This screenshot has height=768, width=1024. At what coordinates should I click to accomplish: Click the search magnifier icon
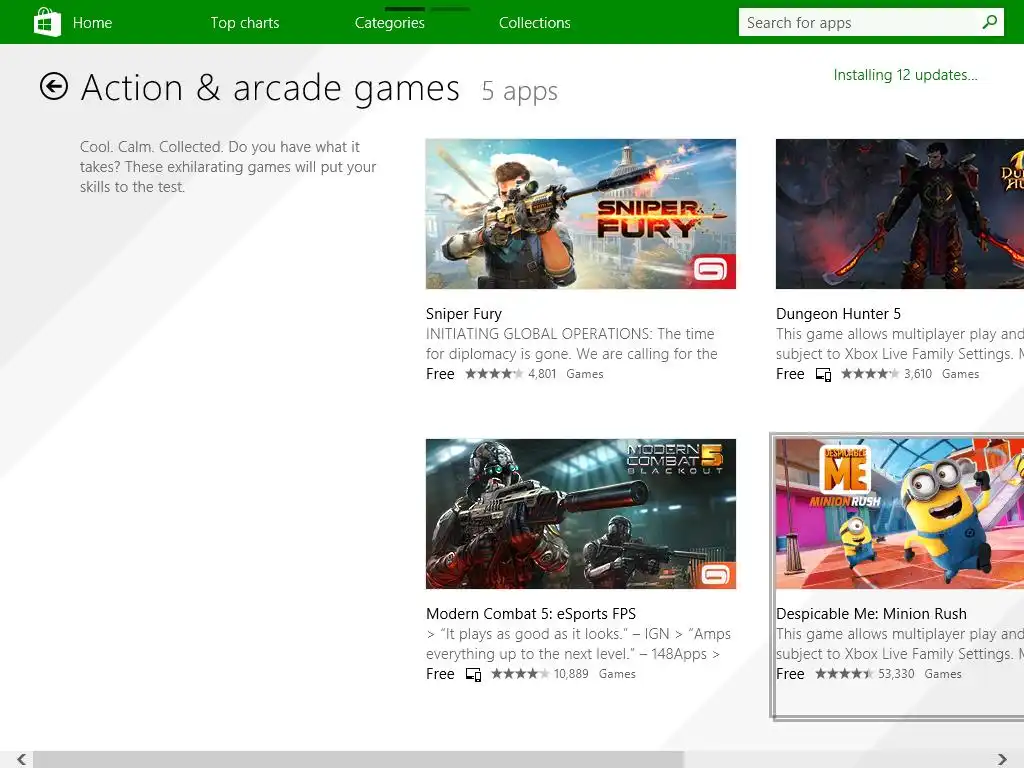[989, 22]
